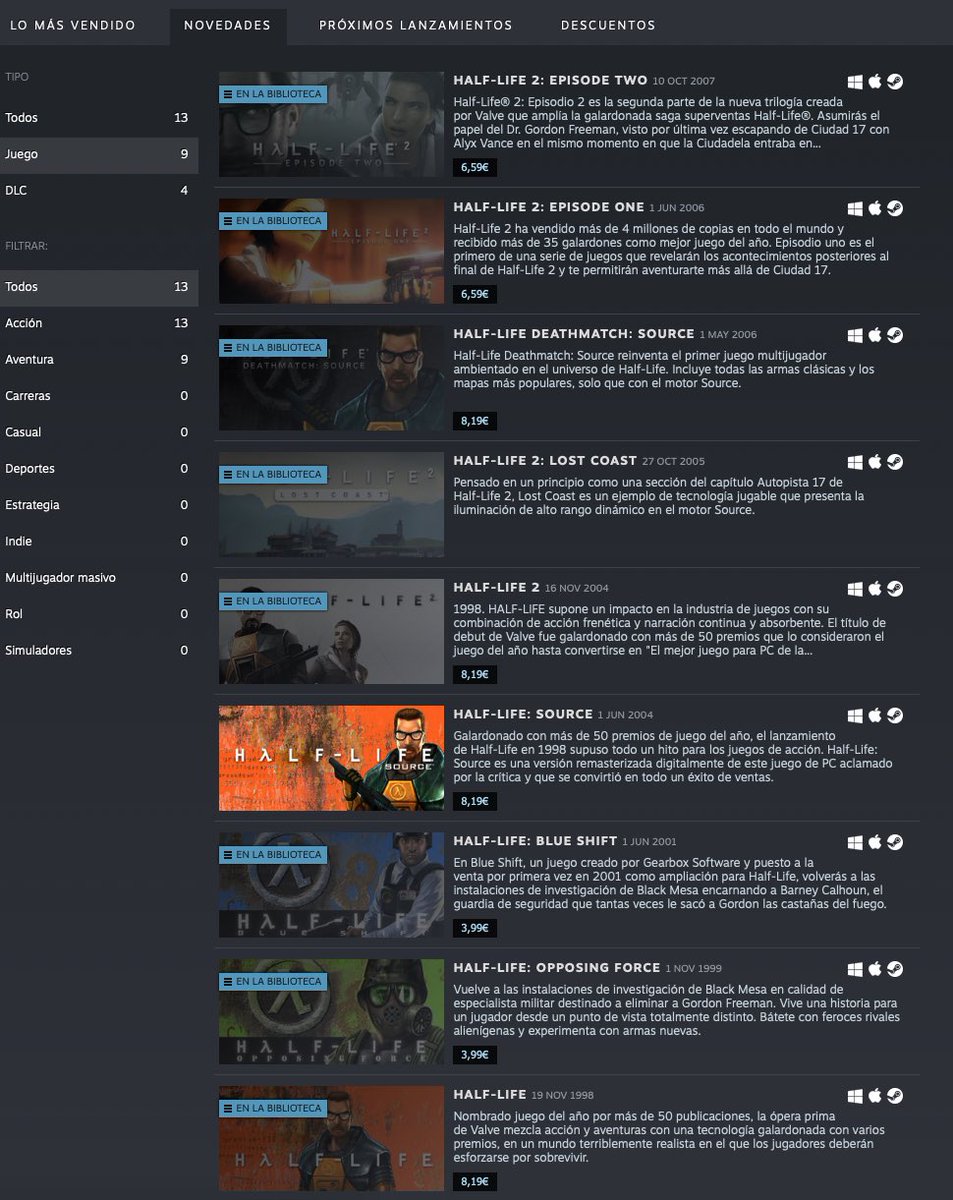The image size is (953, 1200).
Task: Click En la biblioteca badge on Opposing Force
Action: 273,982
